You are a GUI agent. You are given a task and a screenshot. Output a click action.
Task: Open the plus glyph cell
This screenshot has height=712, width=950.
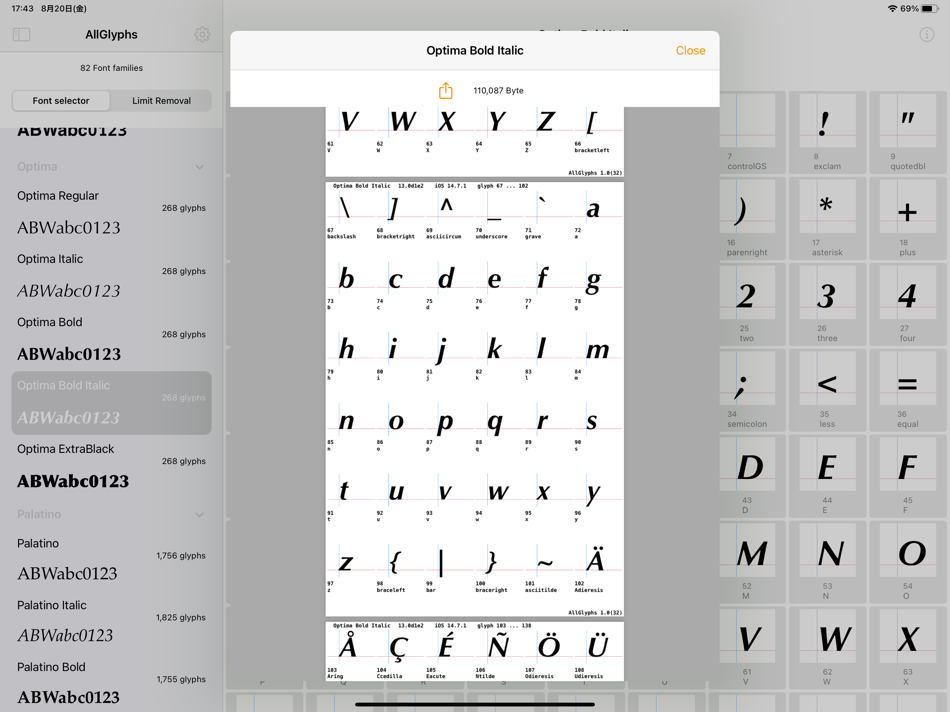click(x=907, y=219)
